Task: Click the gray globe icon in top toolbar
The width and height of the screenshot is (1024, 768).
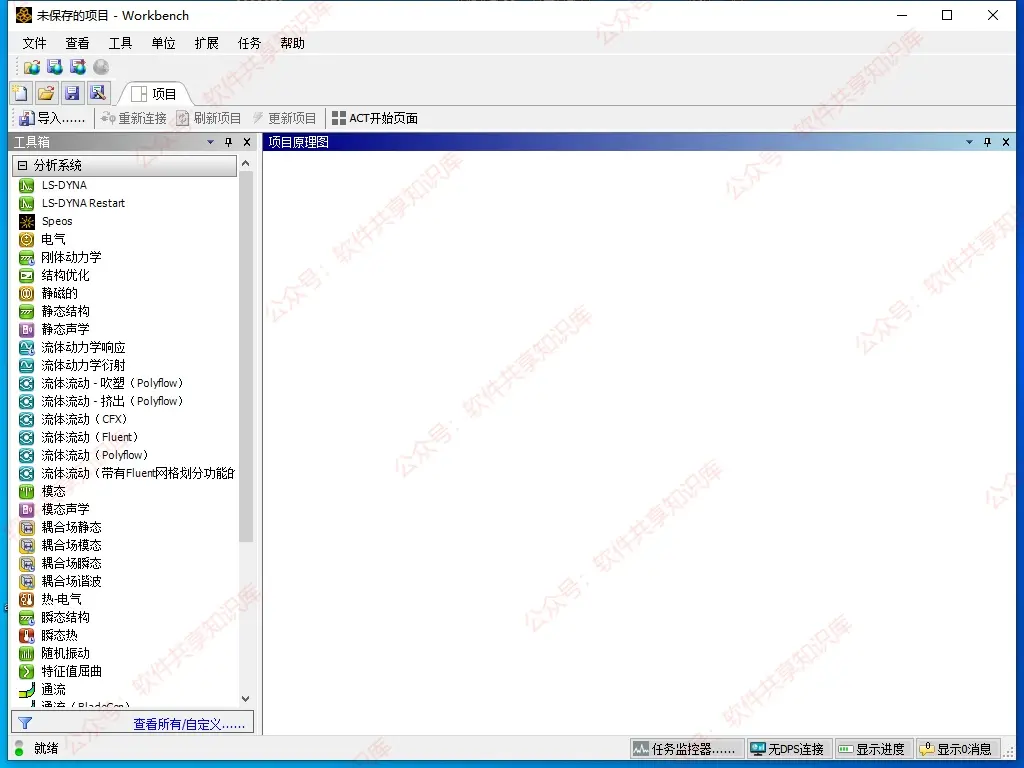Action: coord(101,67)
